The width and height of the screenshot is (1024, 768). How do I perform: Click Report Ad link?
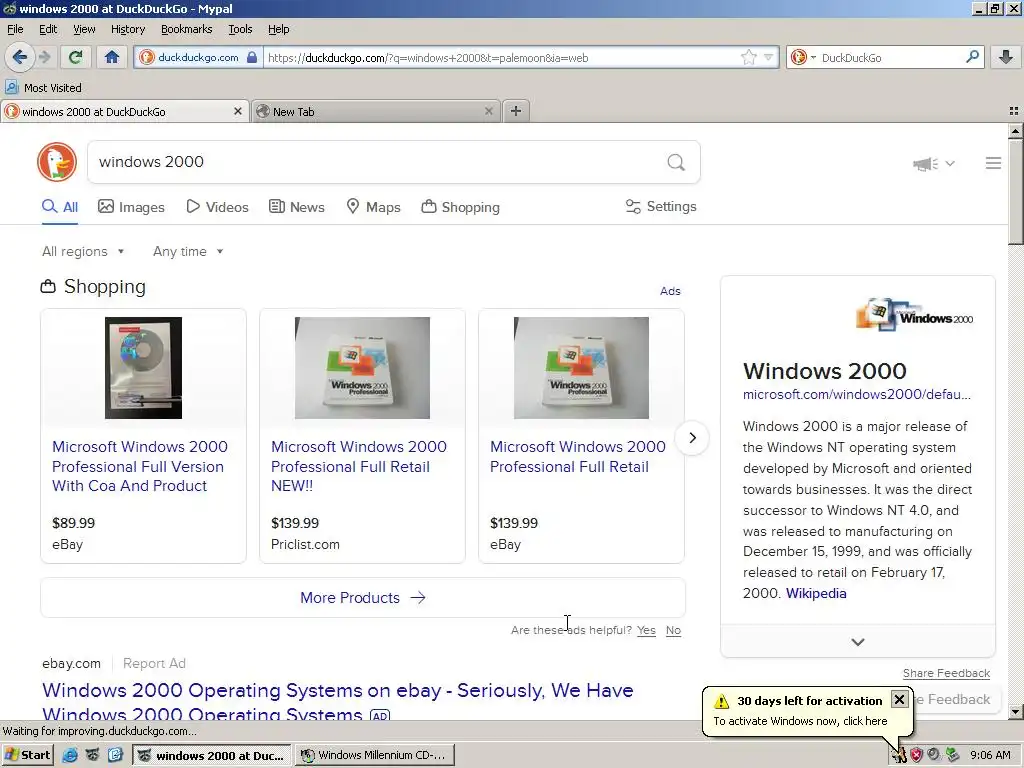point(154,664)
